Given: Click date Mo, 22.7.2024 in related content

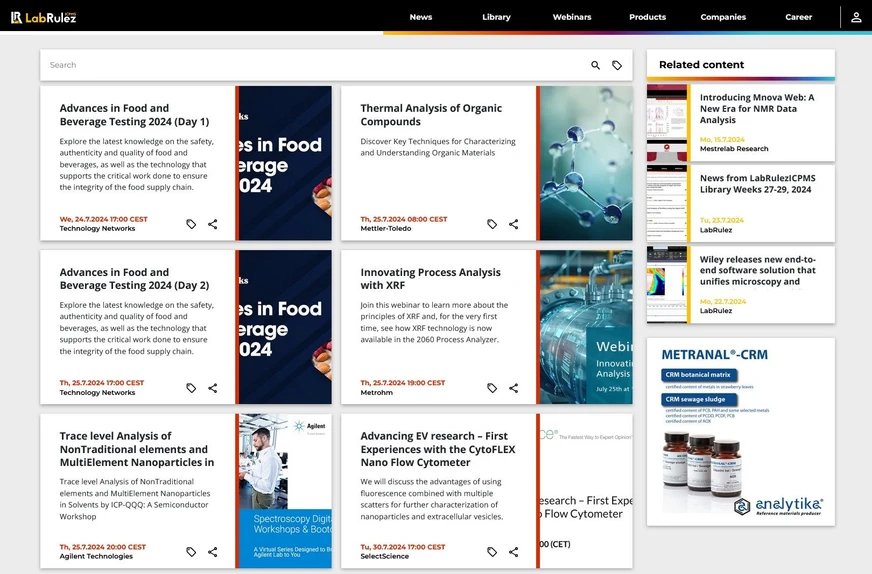Looking at the screenshot, I should coord(723,301).
